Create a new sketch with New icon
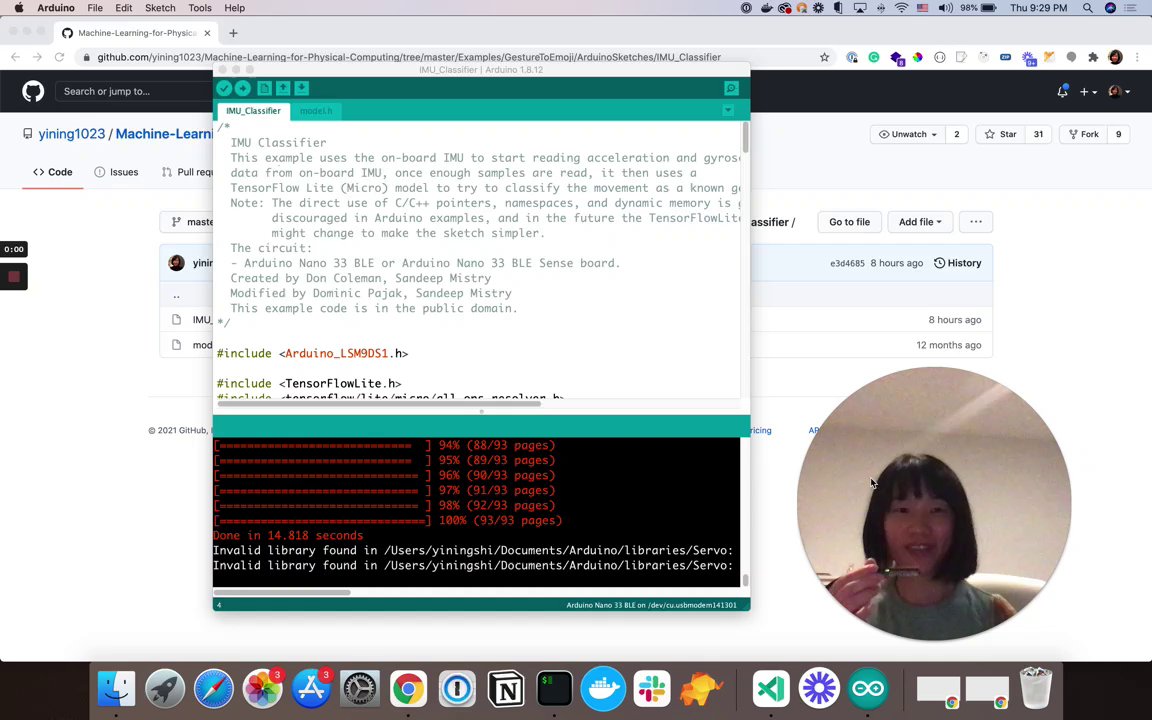 264,88
